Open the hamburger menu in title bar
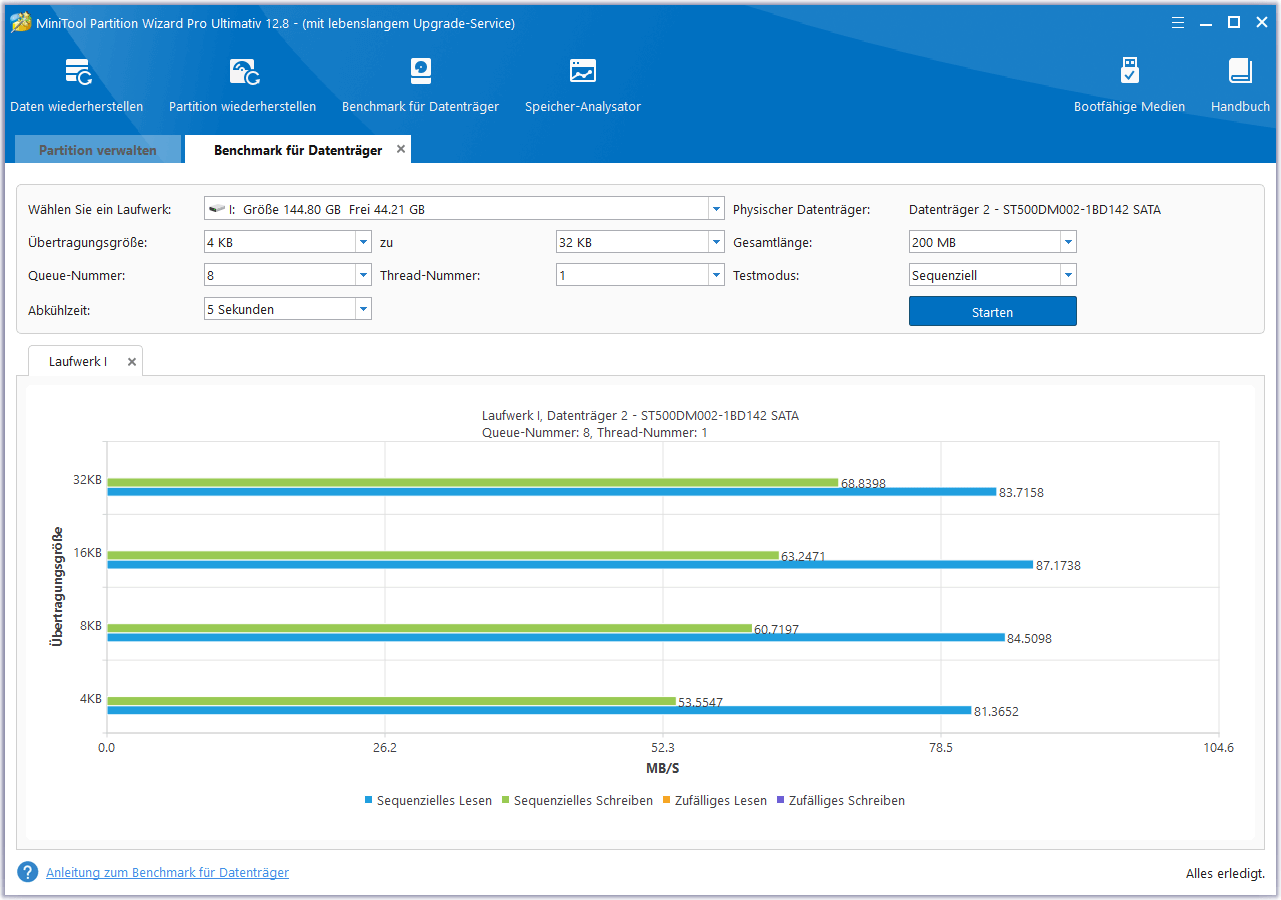 [1180, 22]
